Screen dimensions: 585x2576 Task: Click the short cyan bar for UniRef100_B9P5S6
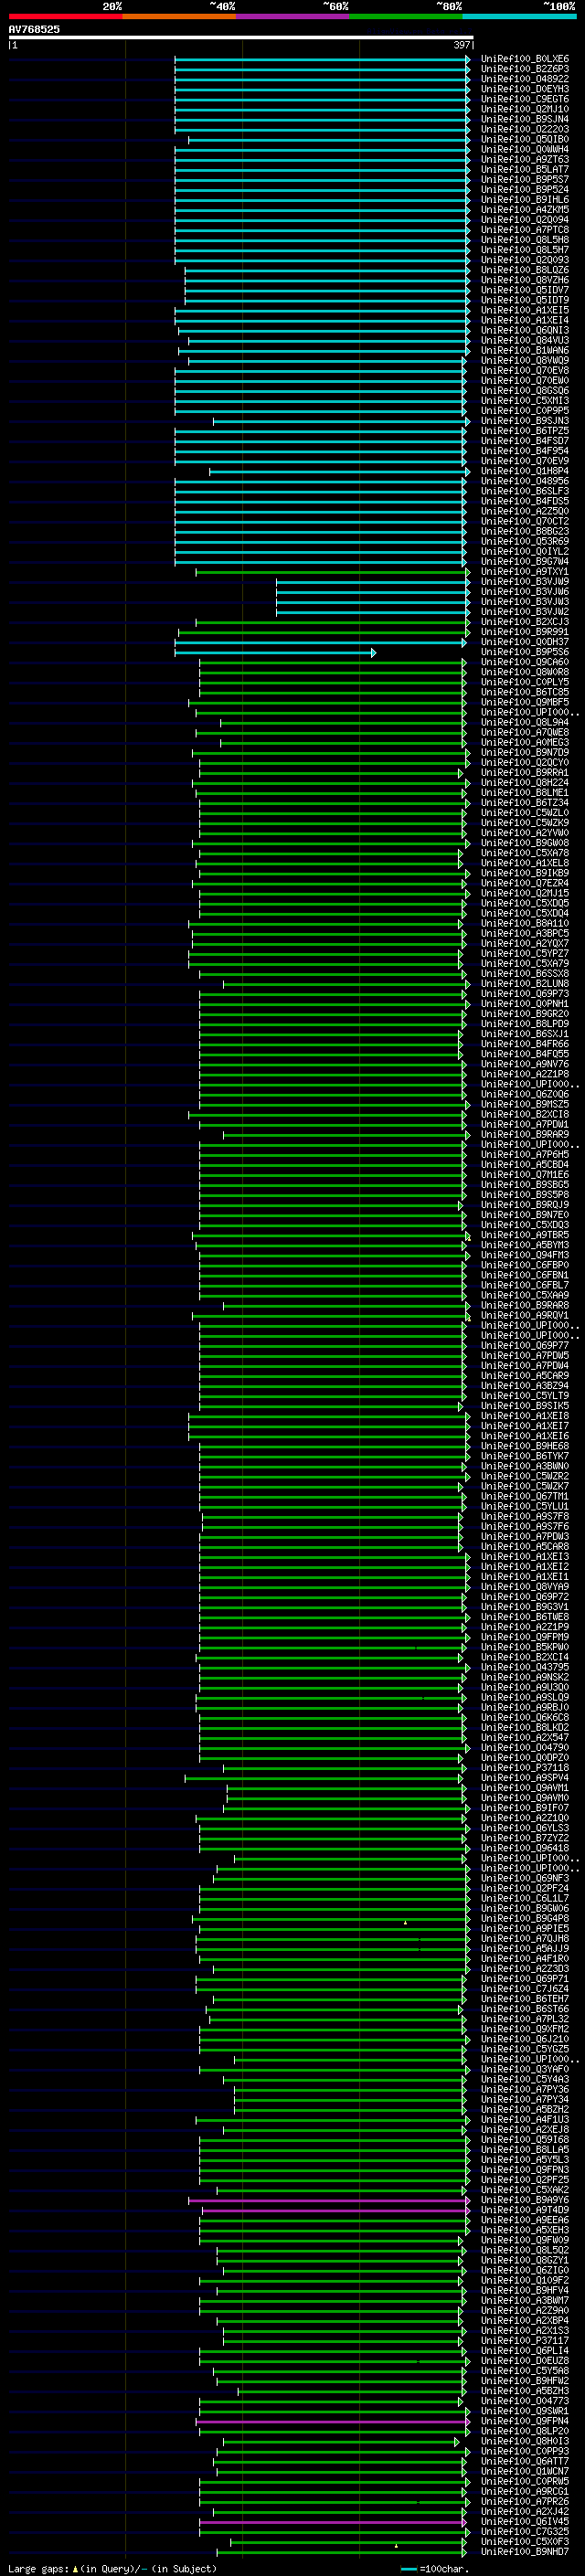pos(275,652)
